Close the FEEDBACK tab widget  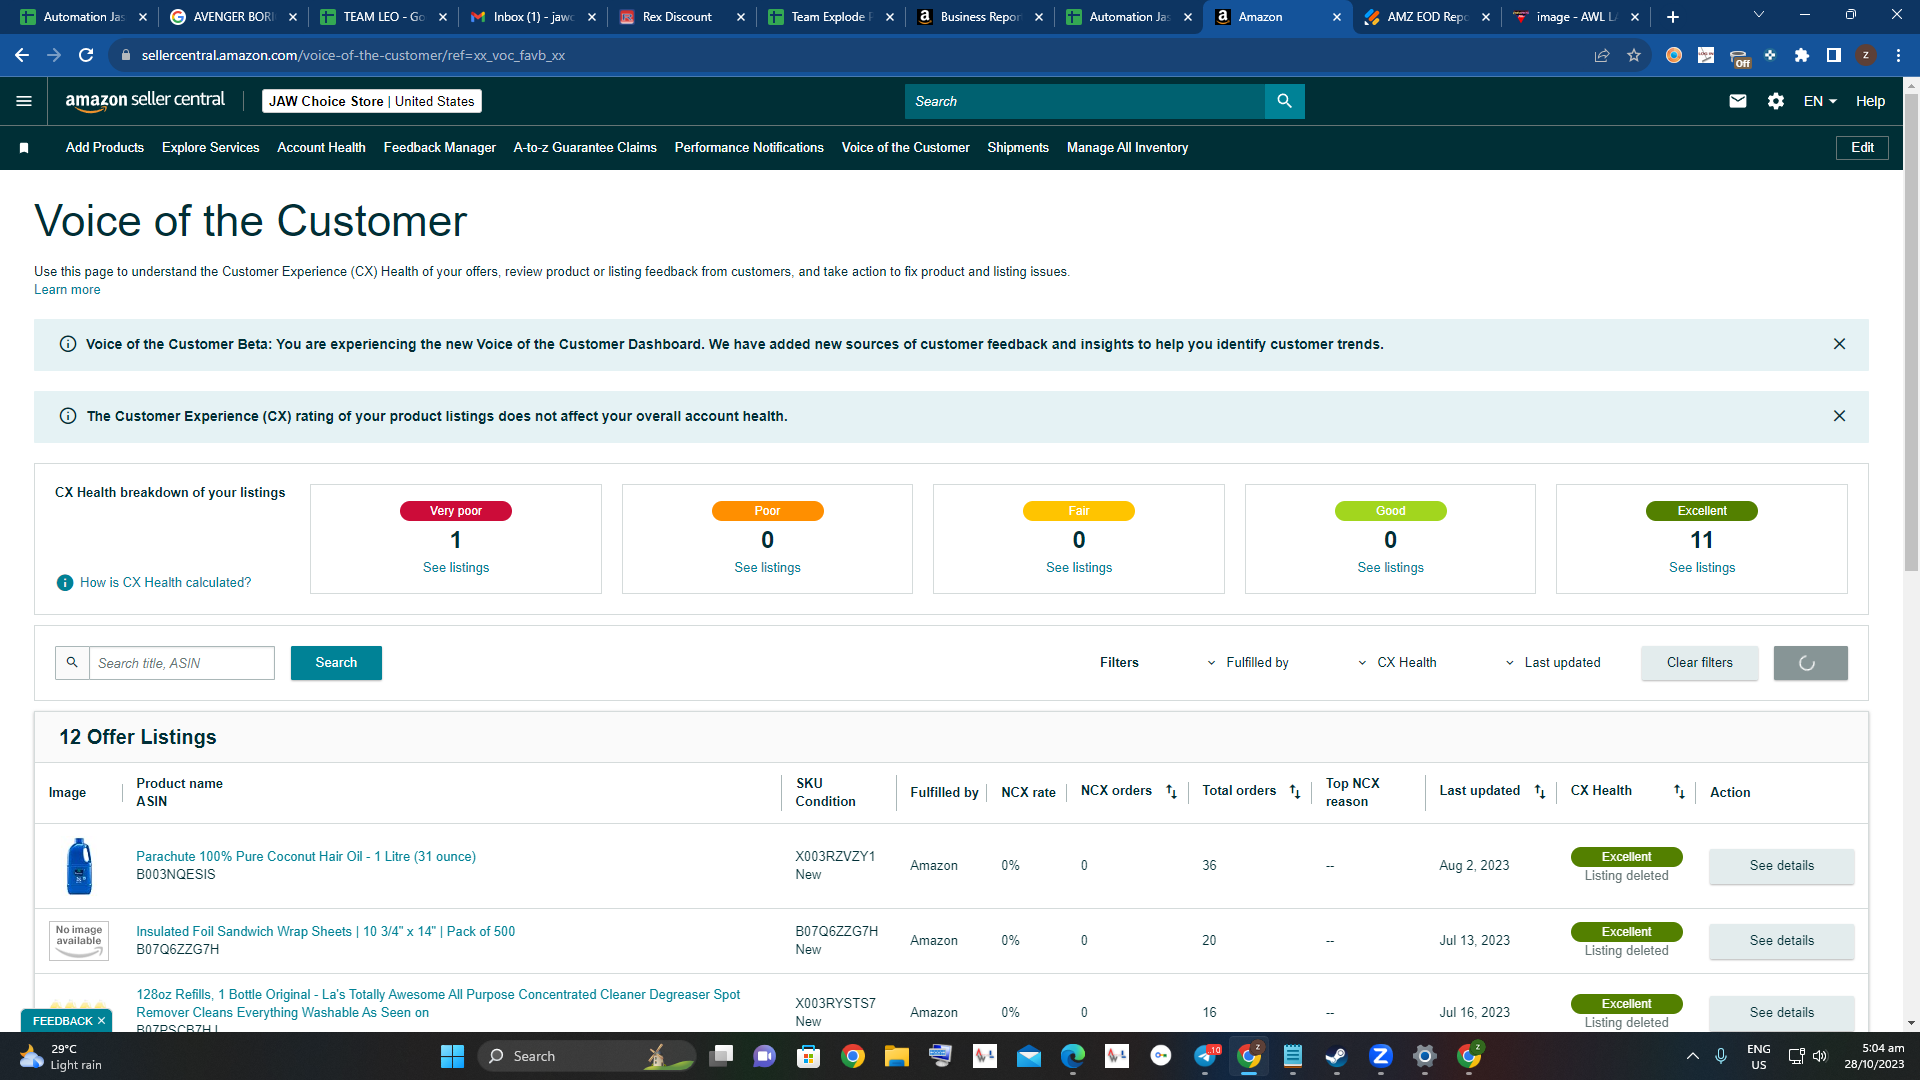(101, 1021)
